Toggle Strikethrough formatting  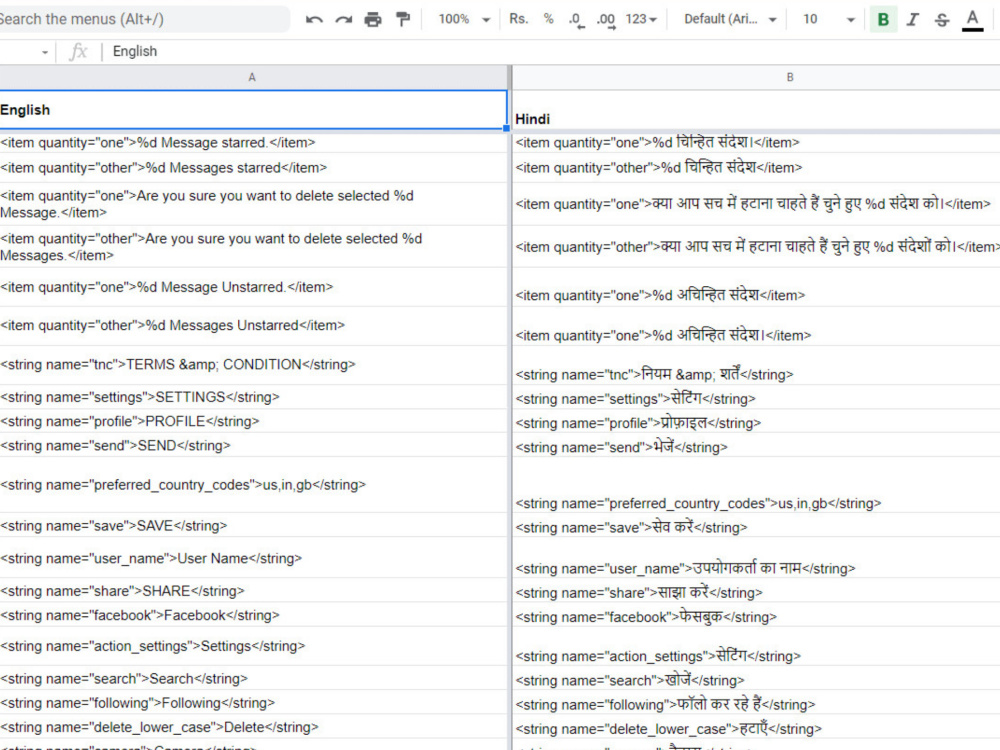pos(942,20)
